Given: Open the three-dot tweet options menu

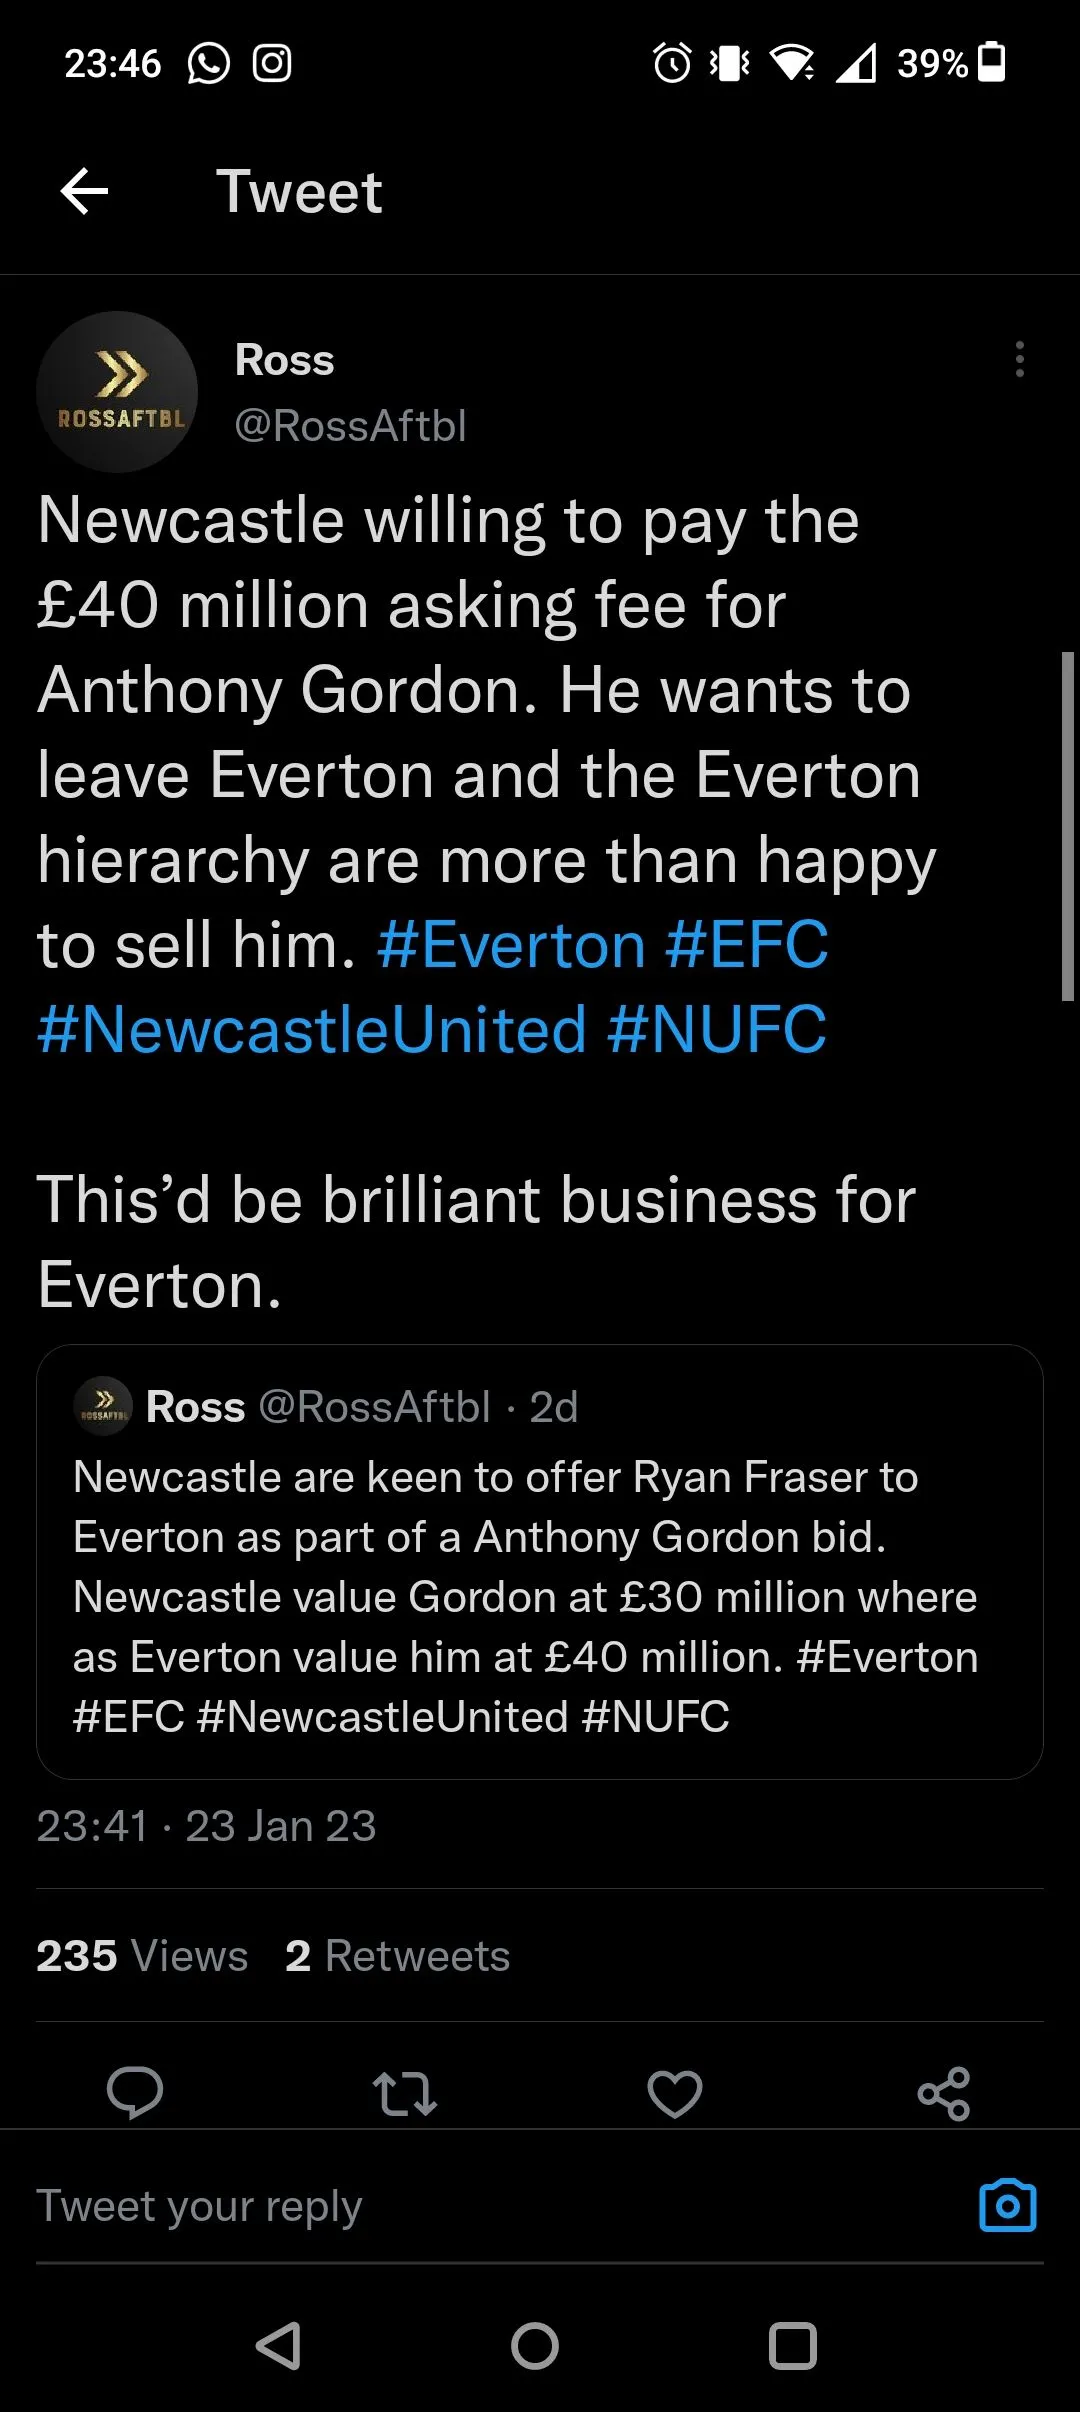Looking at the screenshot, I should pyautogui.click(x=1019, y=359).
